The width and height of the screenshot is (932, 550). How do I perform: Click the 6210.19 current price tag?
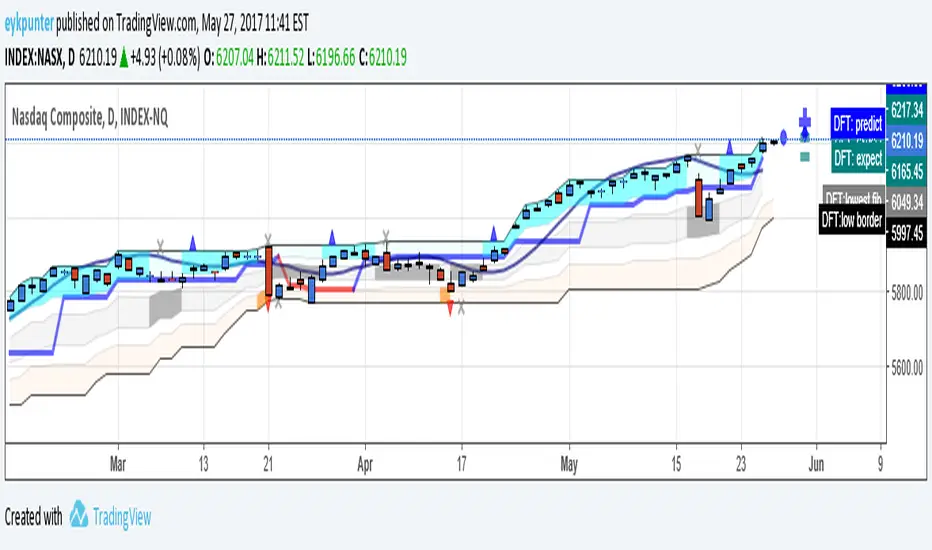click(x=908, y=142)
